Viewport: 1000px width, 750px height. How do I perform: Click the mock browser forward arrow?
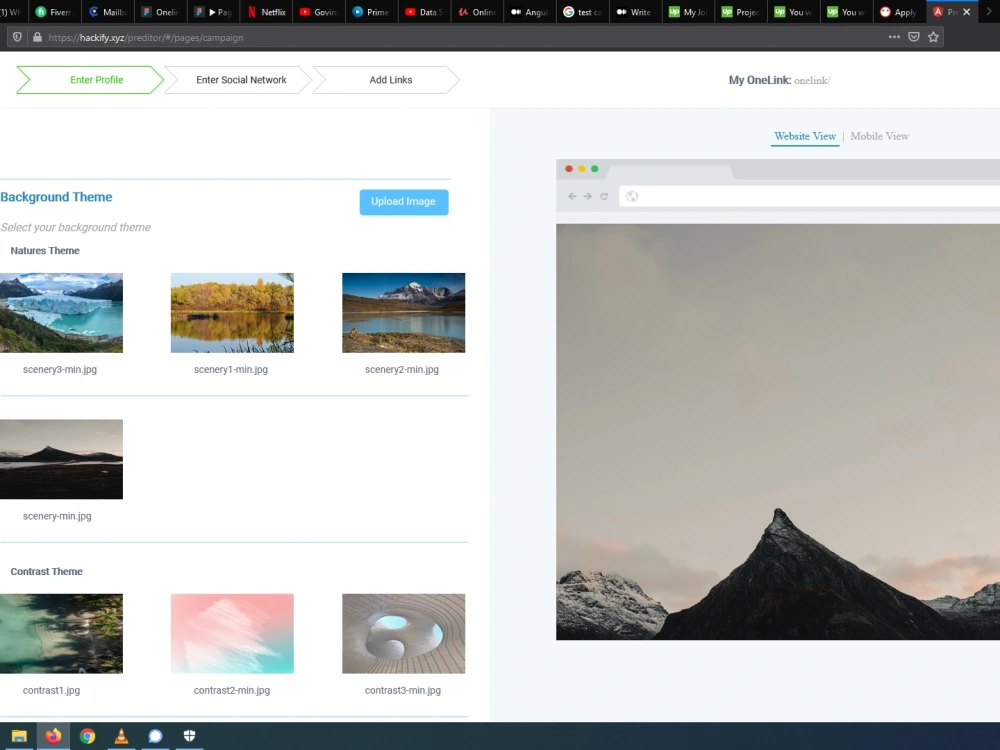(587, 196)
